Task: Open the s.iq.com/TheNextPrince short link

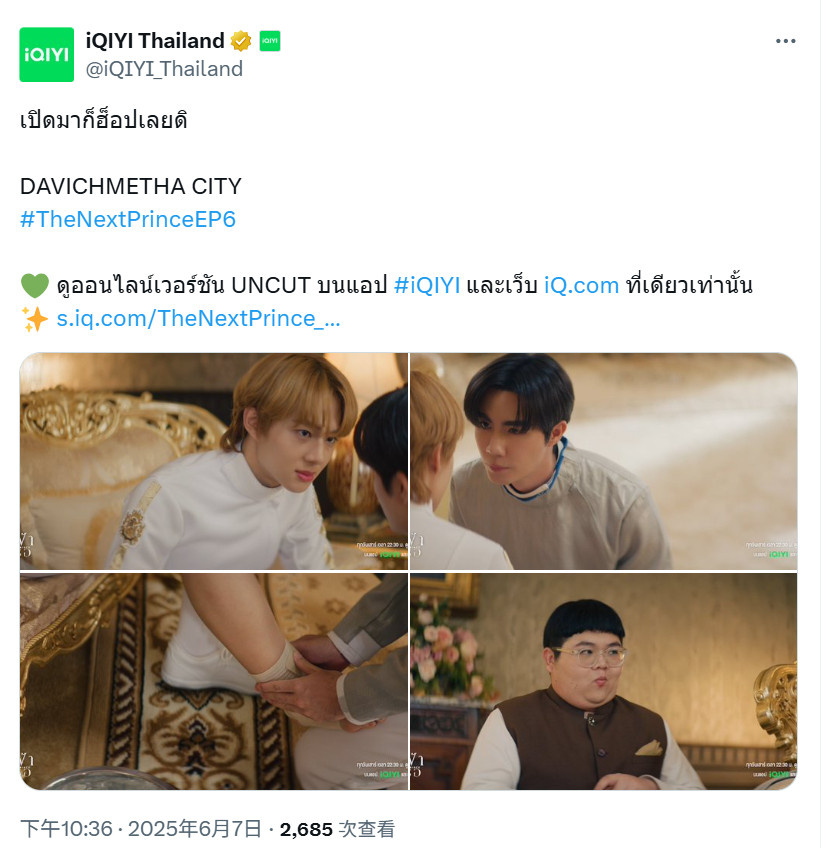Action: click(198, 319)
